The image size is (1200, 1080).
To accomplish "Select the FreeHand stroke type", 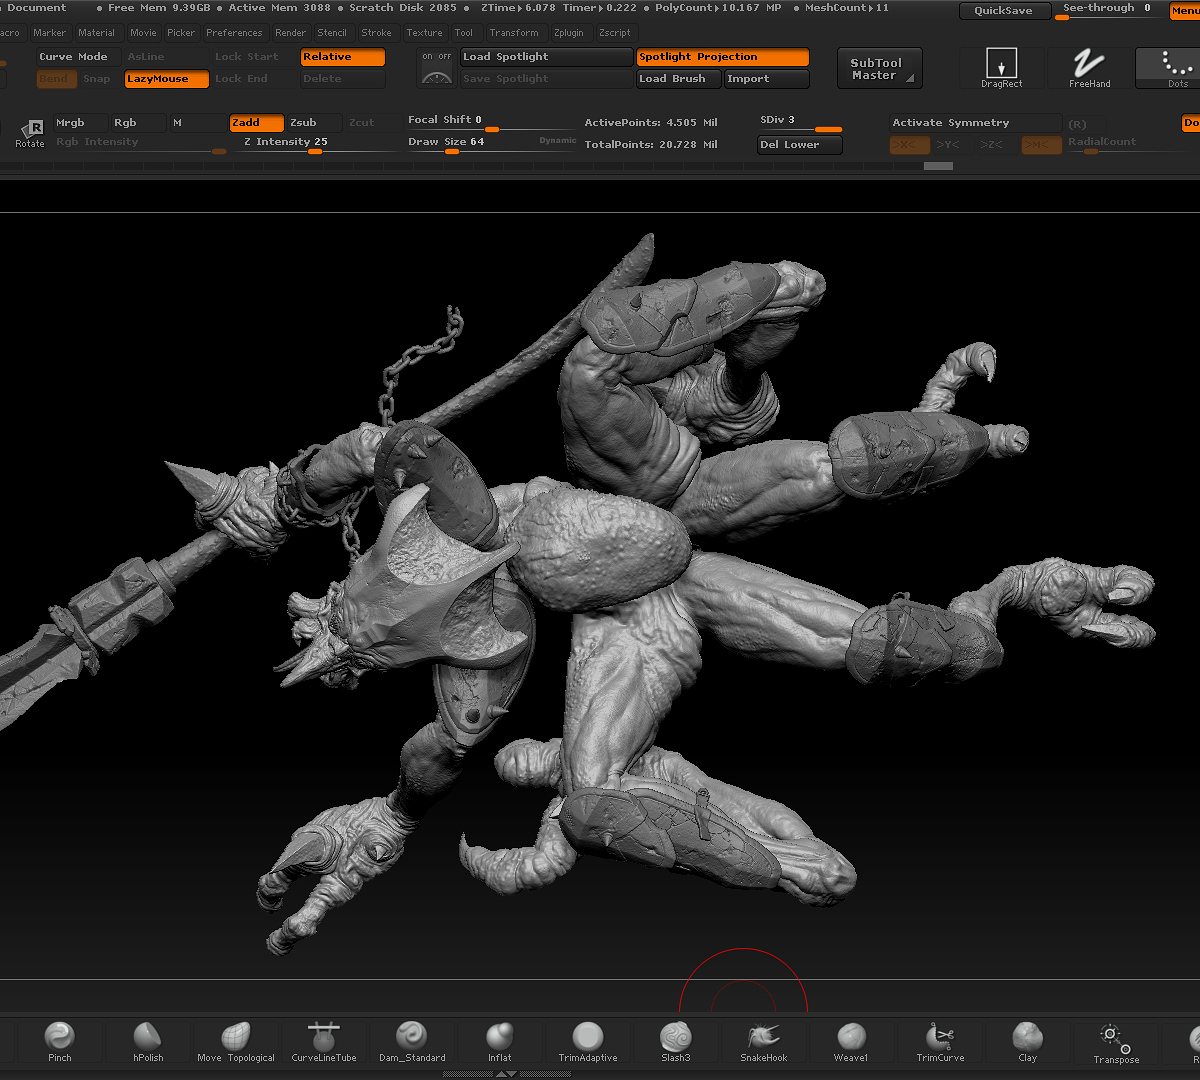I will (x=1089, y=68).
